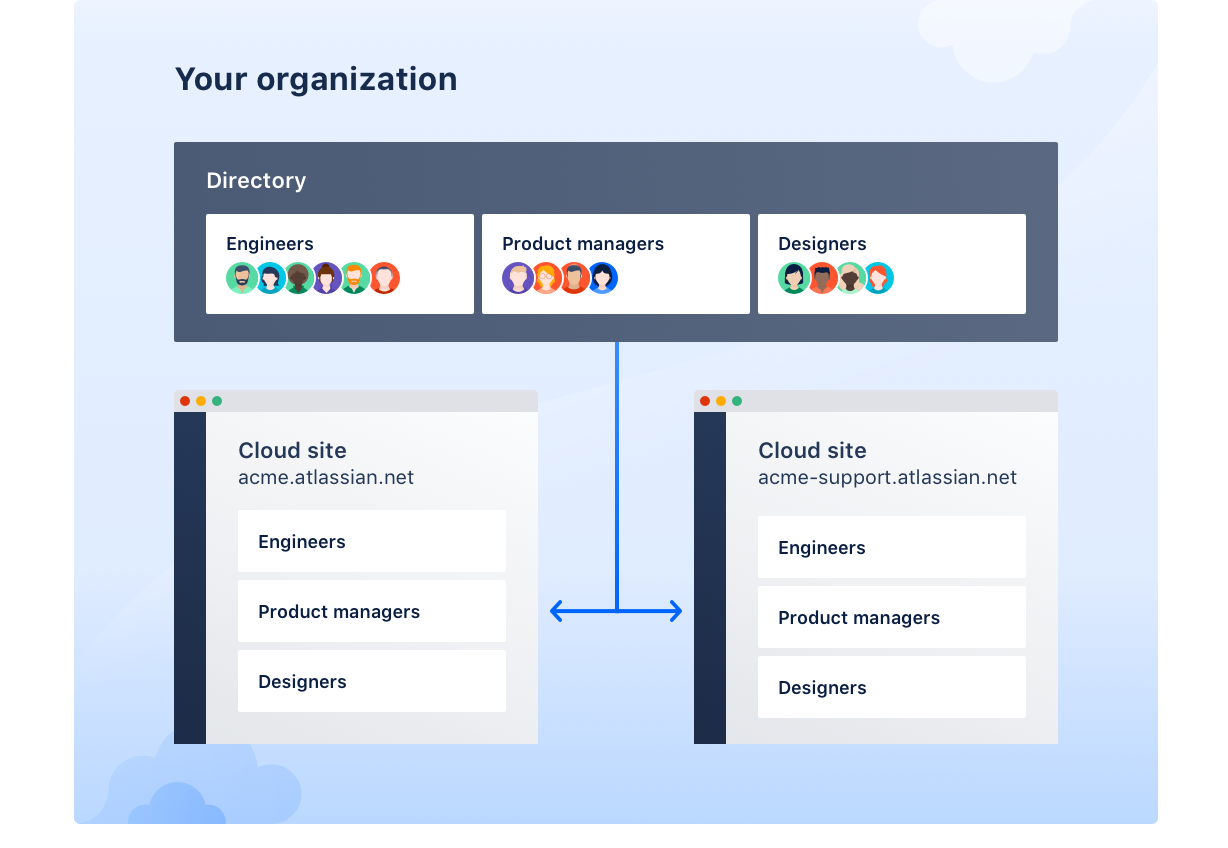Select Designers in acme-support.atlassian.net site
This screenshot has height=848, width=1228.
pos(892,687)
